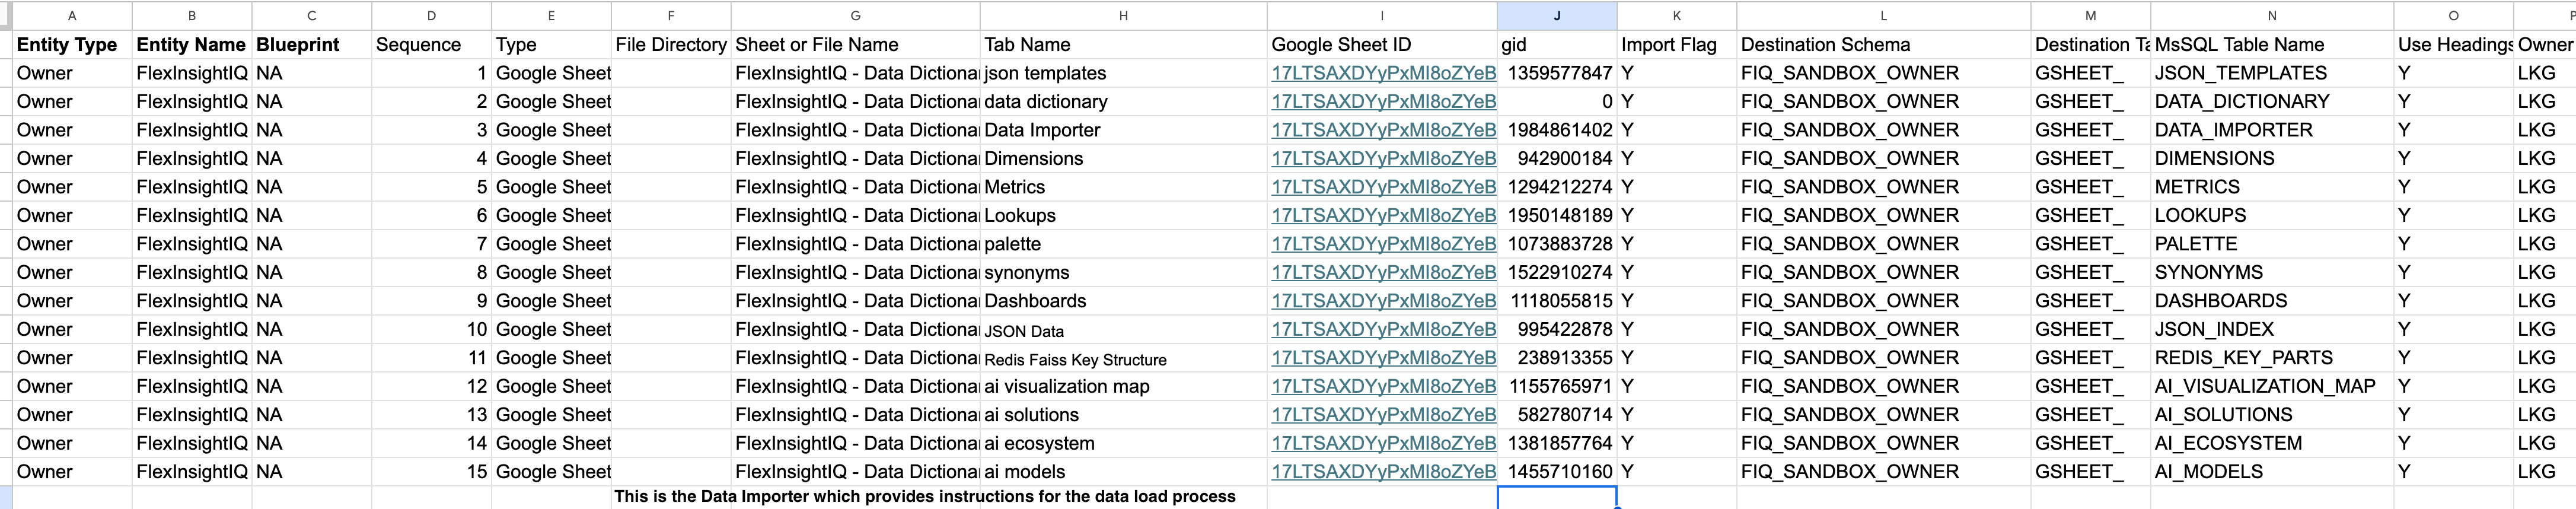Select the 'synonyms' tab name cell
Viewport: 2576px width, 509px height.
click(1124, 272)
